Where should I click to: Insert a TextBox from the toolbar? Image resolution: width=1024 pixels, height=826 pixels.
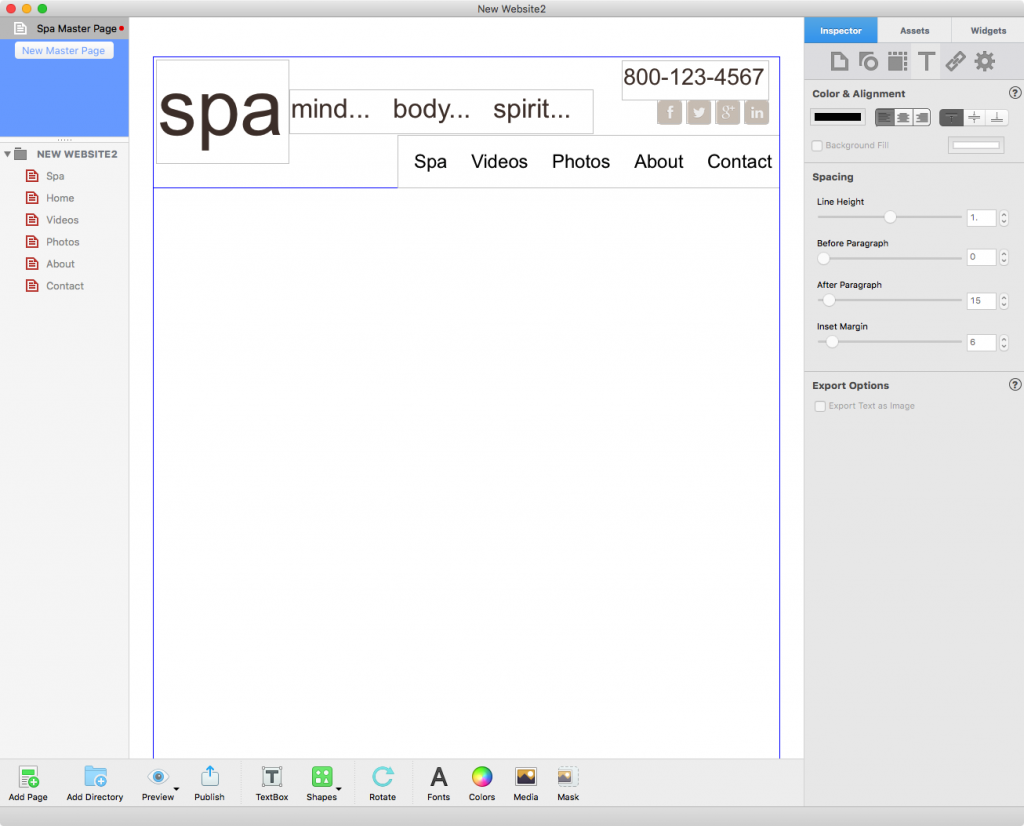coord(272,777)
